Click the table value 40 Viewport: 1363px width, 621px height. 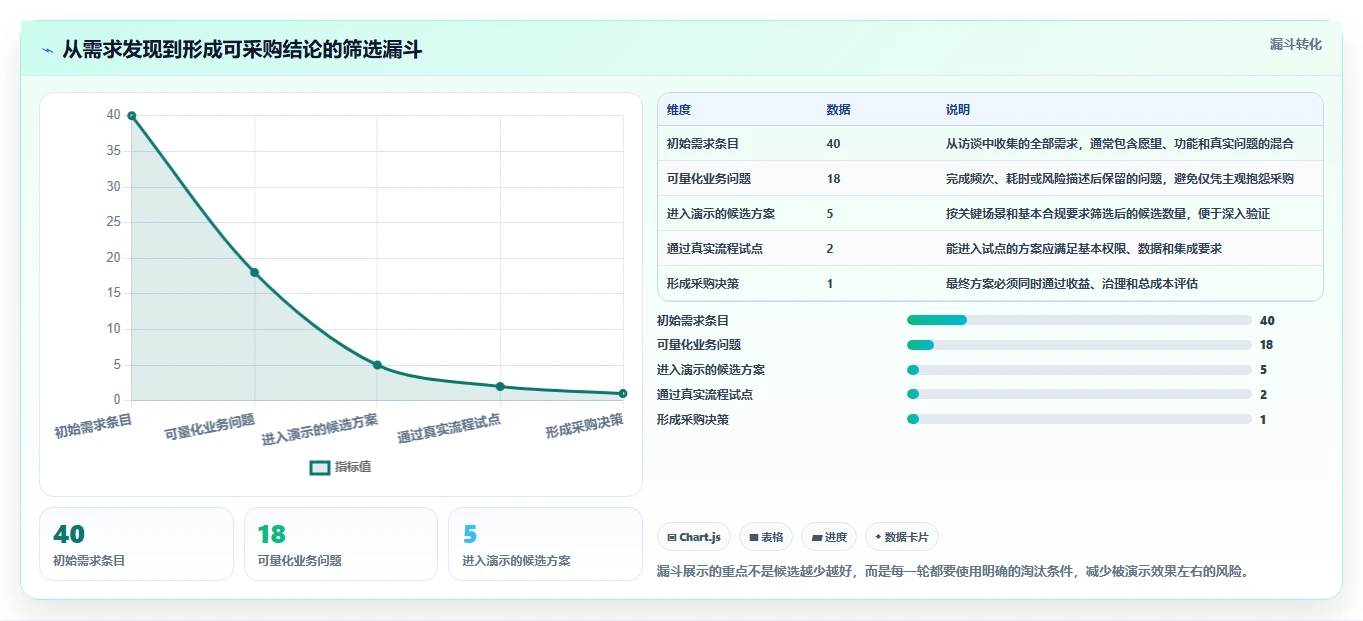[x=834, y=144]
